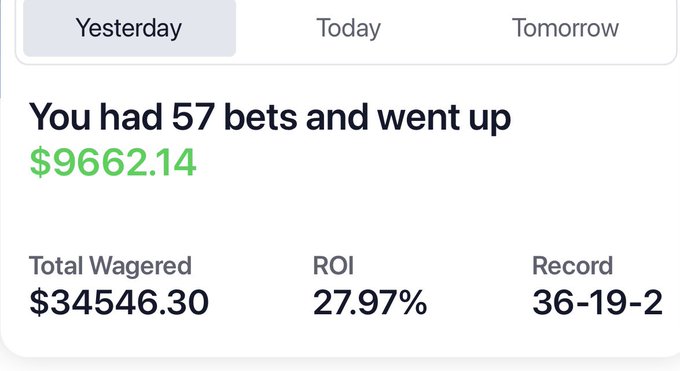Click the 36-19-2 record value

(598, 302)
